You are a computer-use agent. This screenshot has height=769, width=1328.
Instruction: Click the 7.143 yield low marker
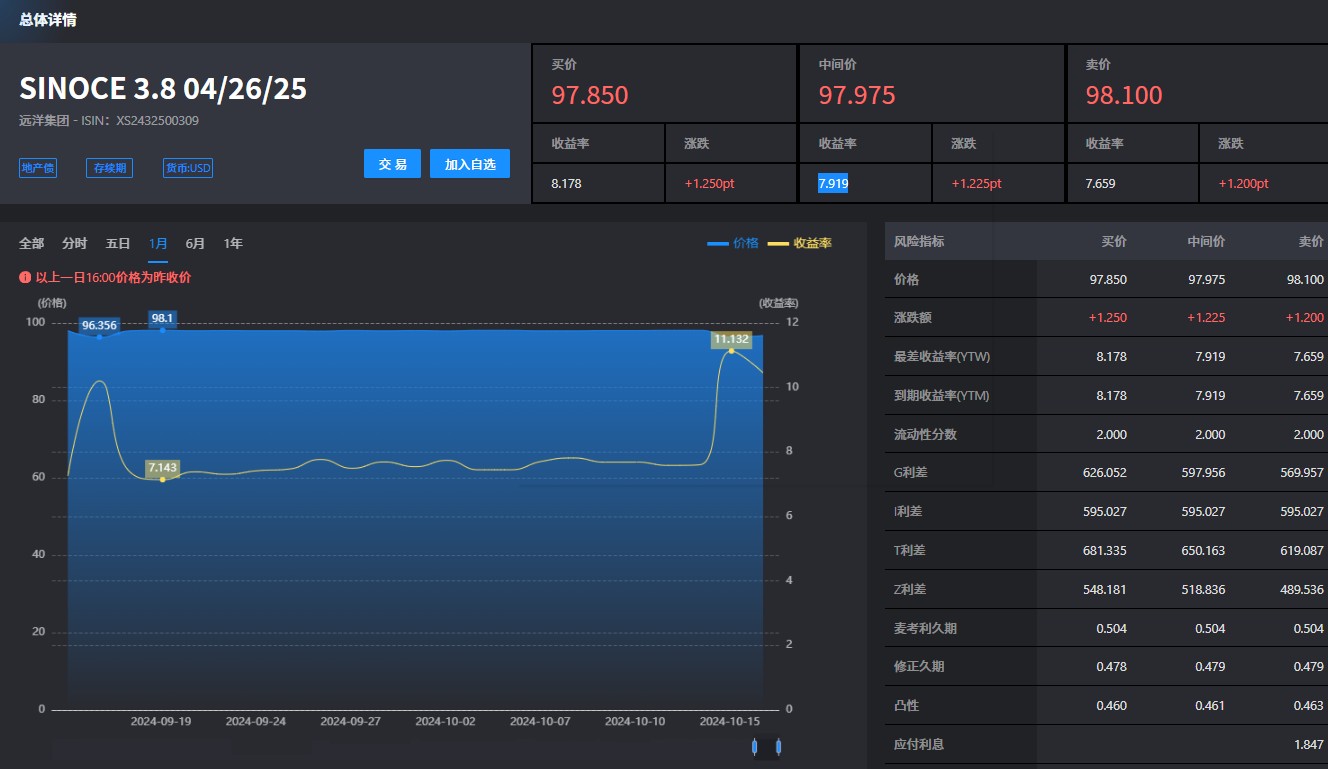(x=162, y=468)
